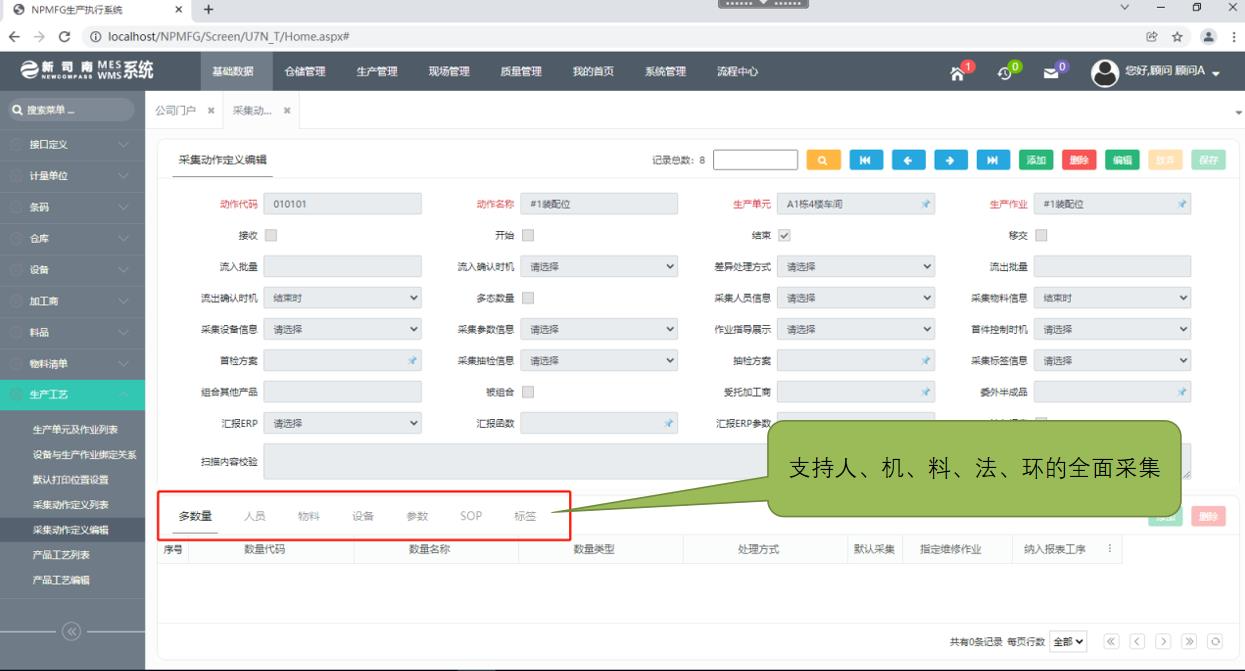
Task: Jump to first record navigation icon
Action: [x=866, y=160]
